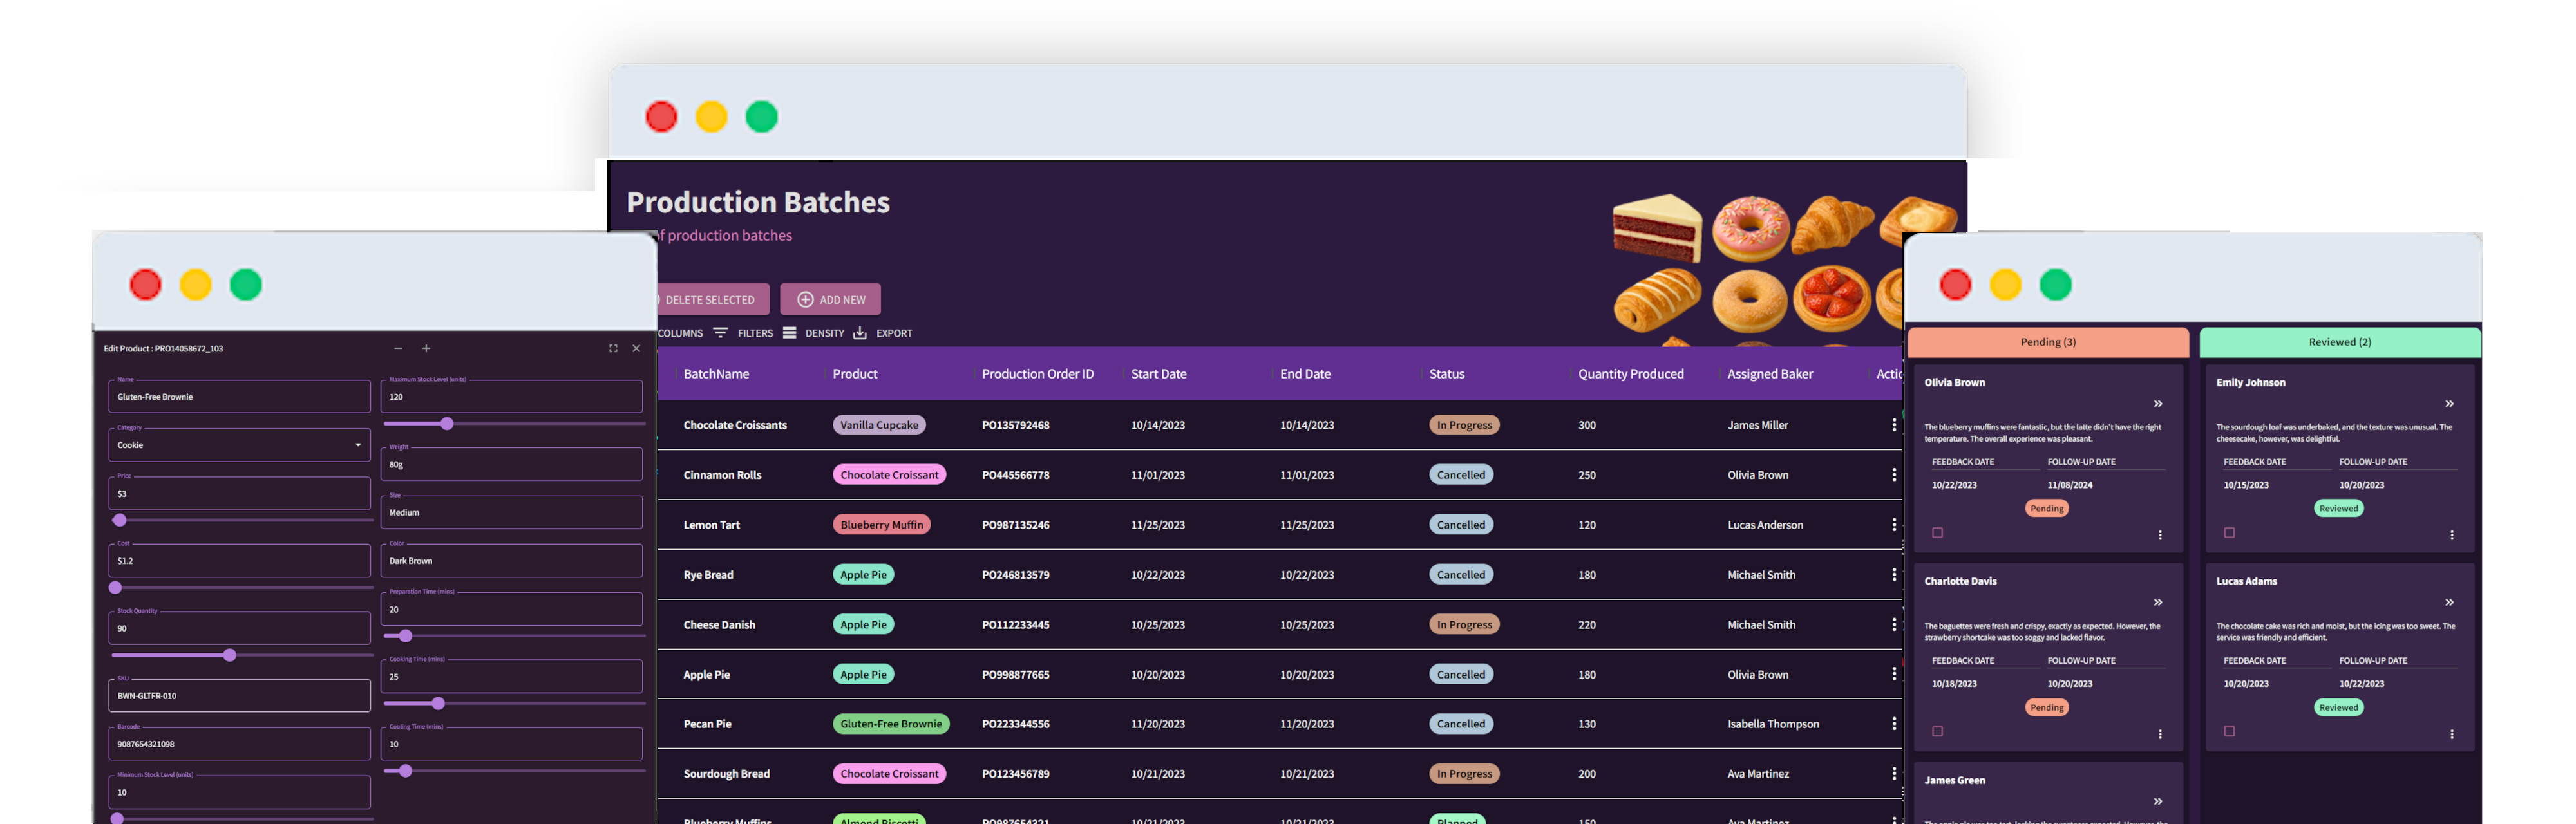Open row menu for Chocolate Croissants batch
The height and width of the screenshot is (824, 2576).
(1894, 425)
